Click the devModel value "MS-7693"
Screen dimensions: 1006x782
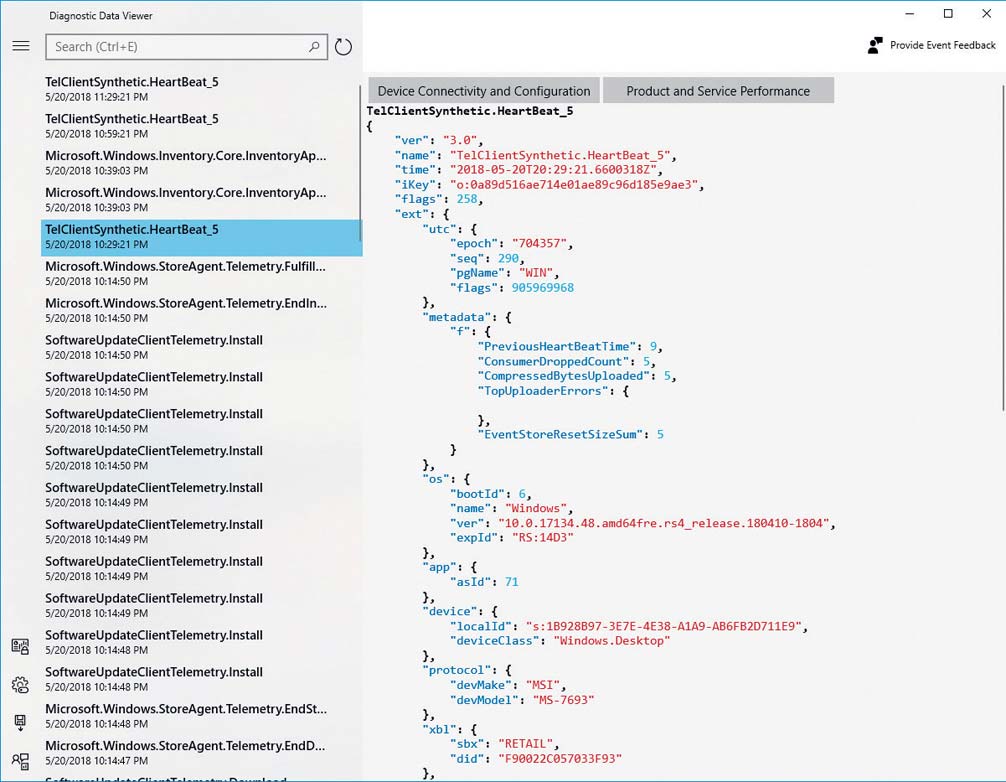(563, 700)
